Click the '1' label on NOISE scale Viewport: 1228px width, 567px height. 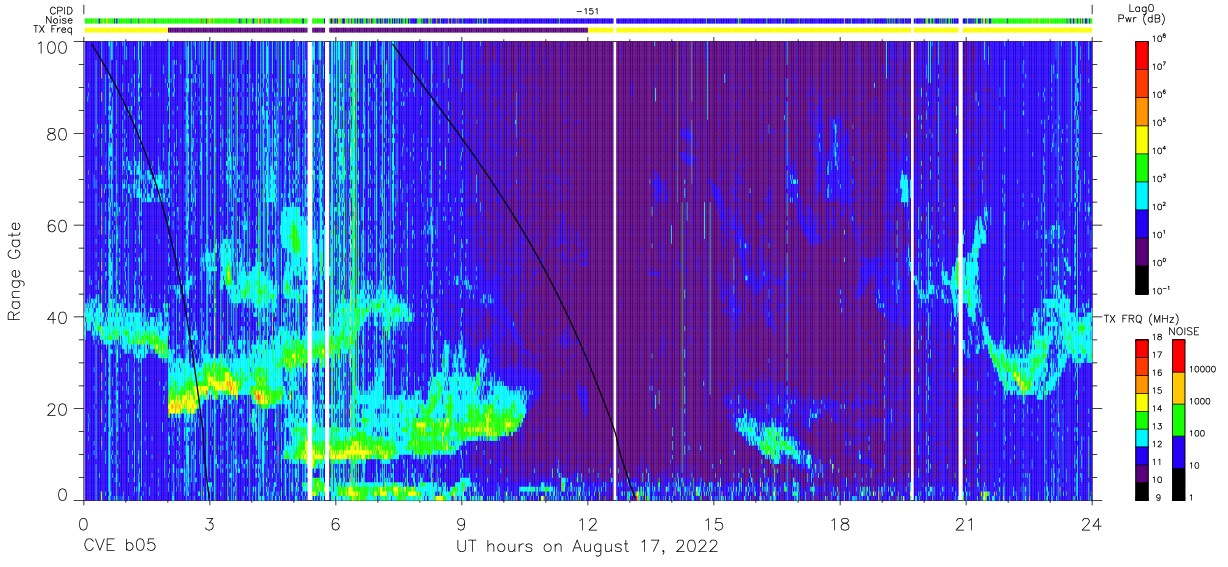pyautogui.click(x=1192, y=497)
